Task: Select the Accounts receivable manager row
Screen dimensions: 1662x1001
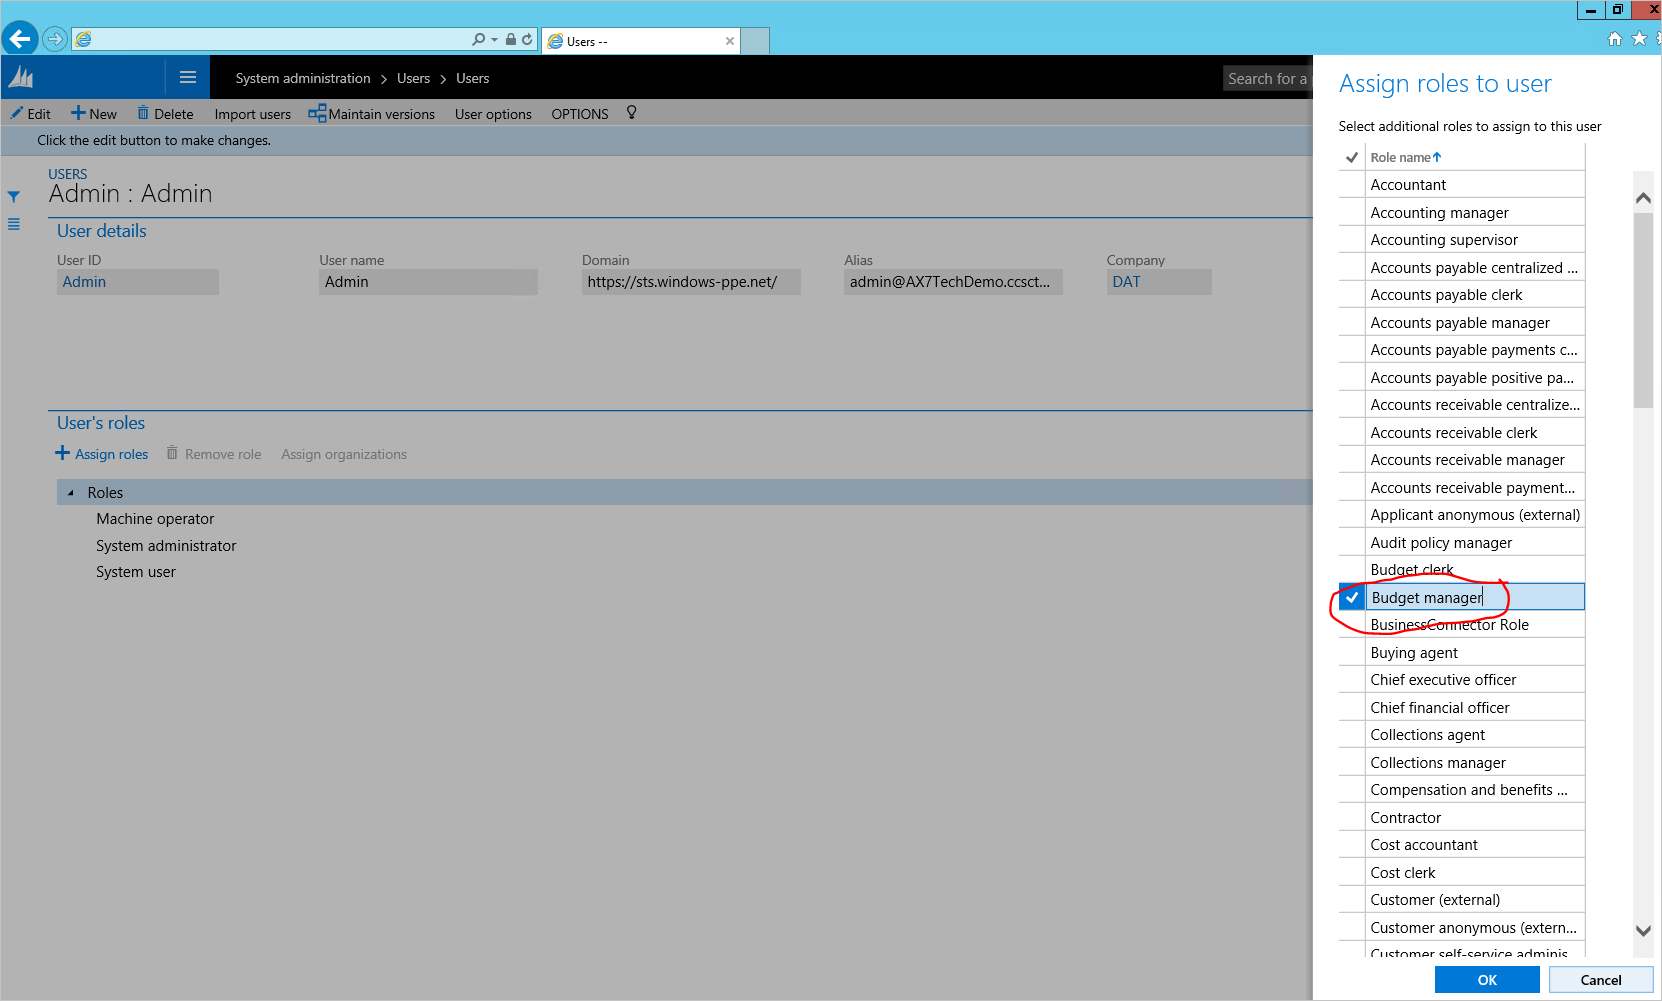Action: pos(1462,460)
